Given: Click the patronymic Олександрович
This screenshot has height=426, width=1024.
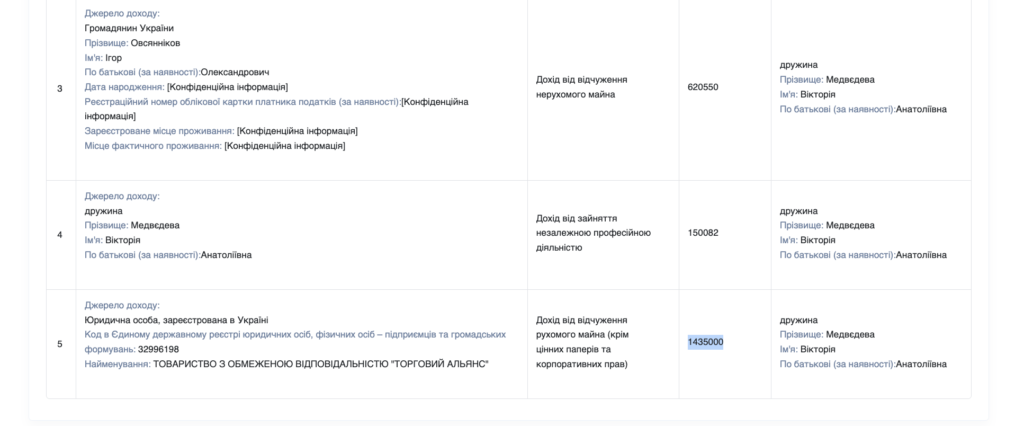Looking at the screenshot, I should pyautogui.click(x=234, y=72).
